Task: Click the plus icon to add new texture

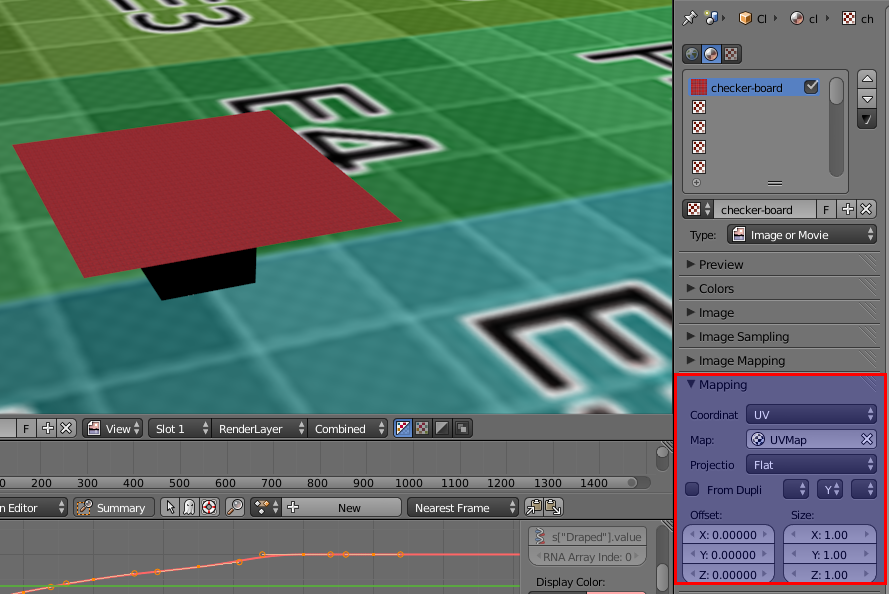Action: tap(848, 209)
